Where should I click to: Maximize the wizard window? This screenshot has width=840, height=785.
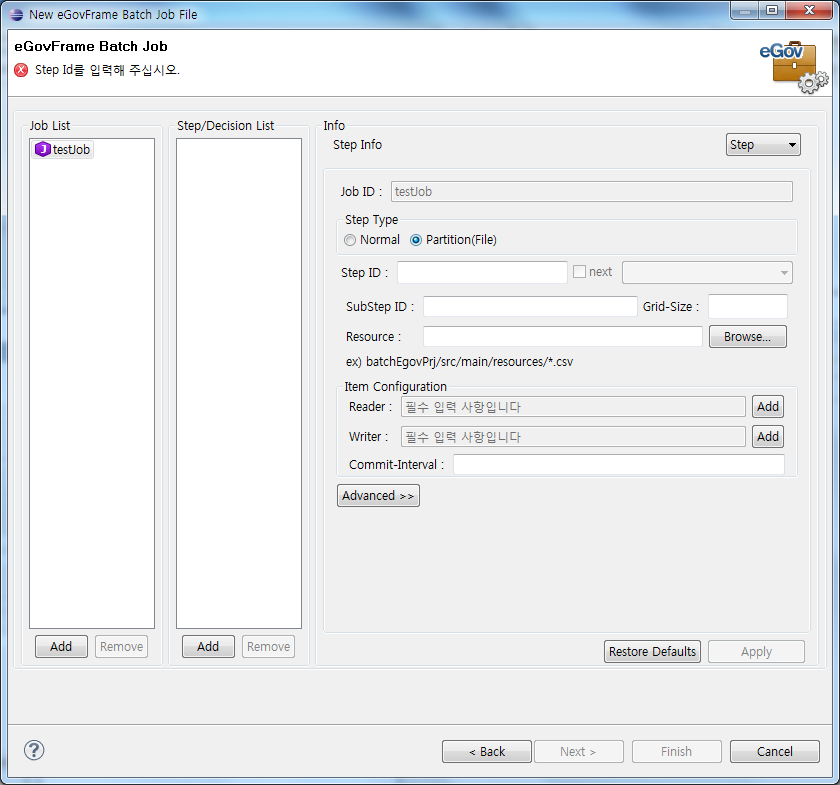click(x=772, y=10)
